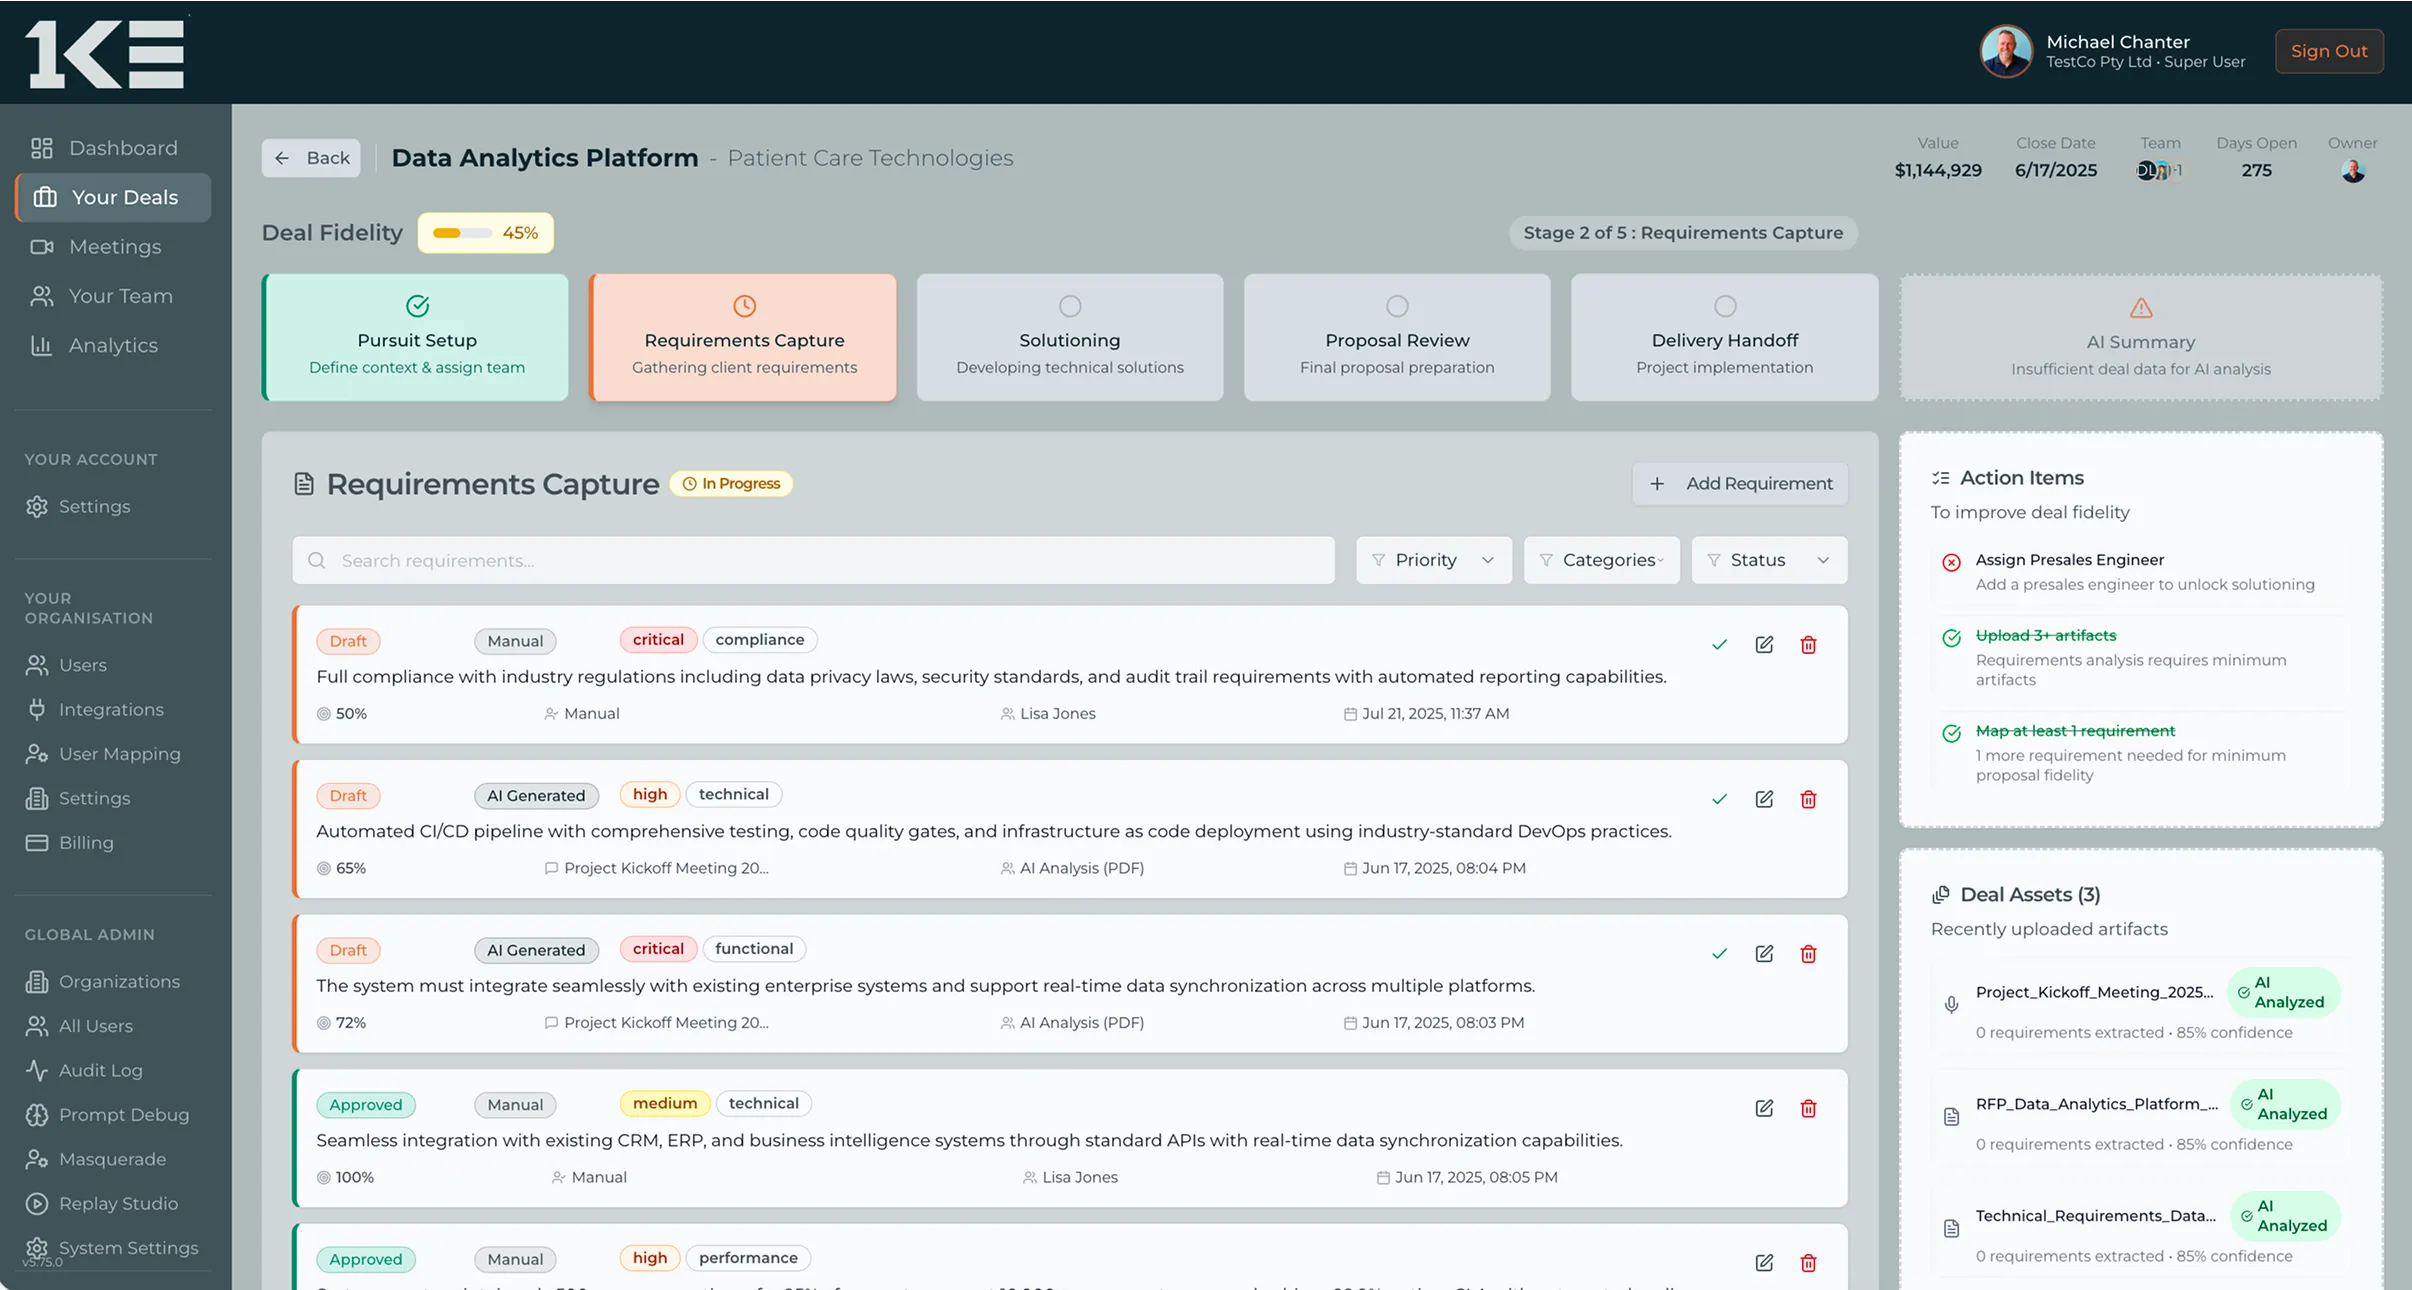
Task: Click the AI Summary warning icon
Action: (x=2141, y=308)
